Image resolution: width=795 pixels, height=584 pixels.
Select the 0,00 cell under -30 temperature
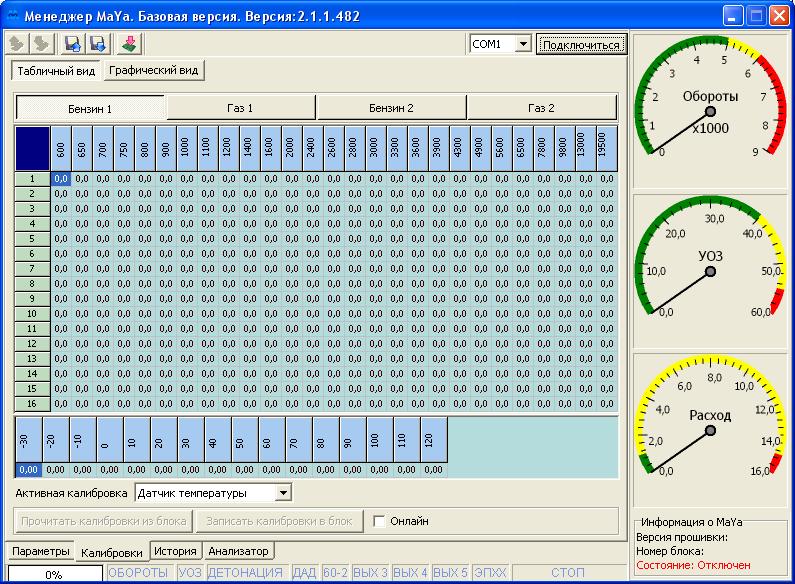(28, 469)
